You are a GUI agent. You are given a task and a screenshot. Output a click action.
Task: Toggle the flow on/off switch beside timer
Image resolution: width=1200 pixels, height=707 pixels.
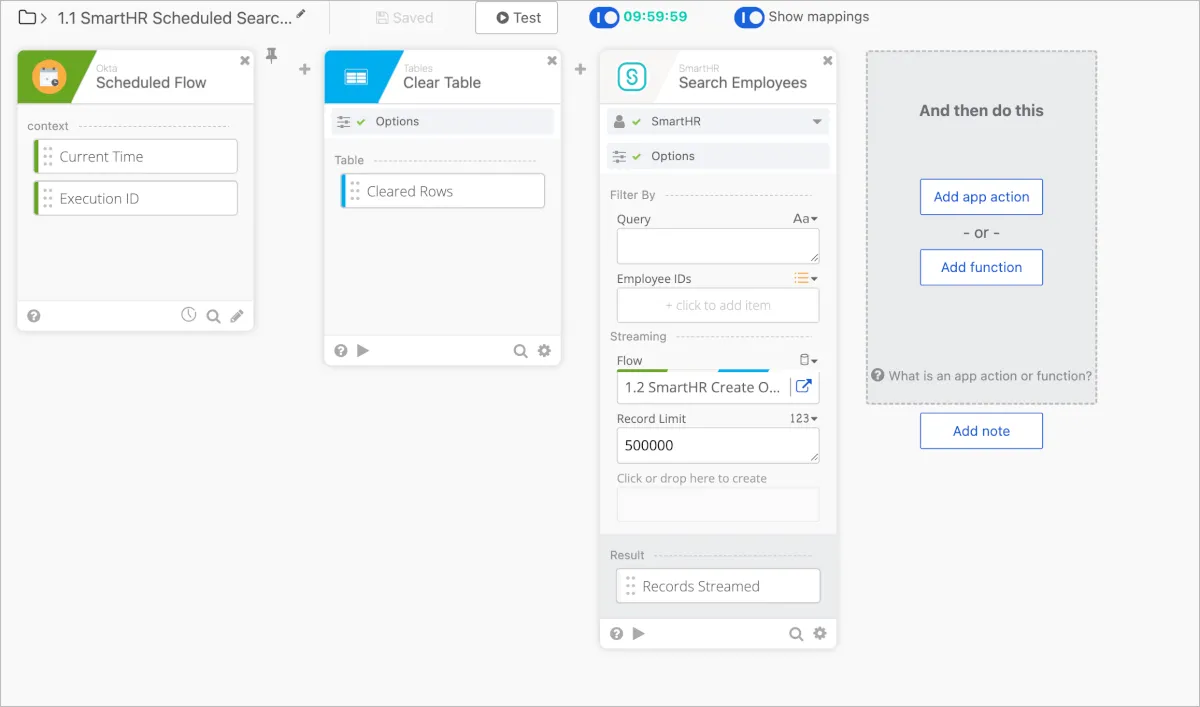604,17
